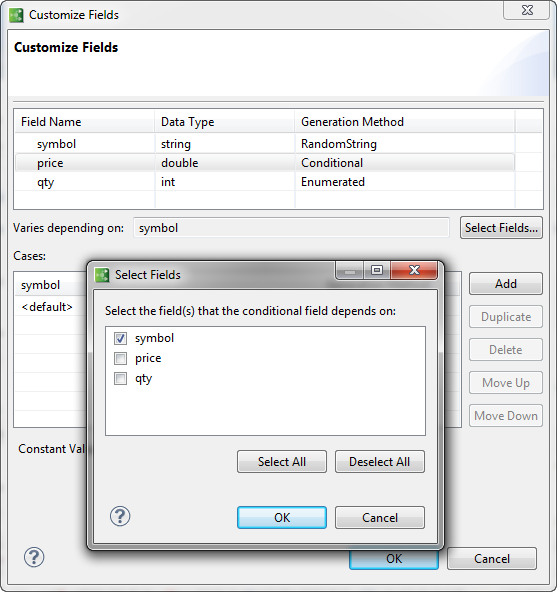
Task: Close the Select Fields dialog
Action: (x=414, y=270)
